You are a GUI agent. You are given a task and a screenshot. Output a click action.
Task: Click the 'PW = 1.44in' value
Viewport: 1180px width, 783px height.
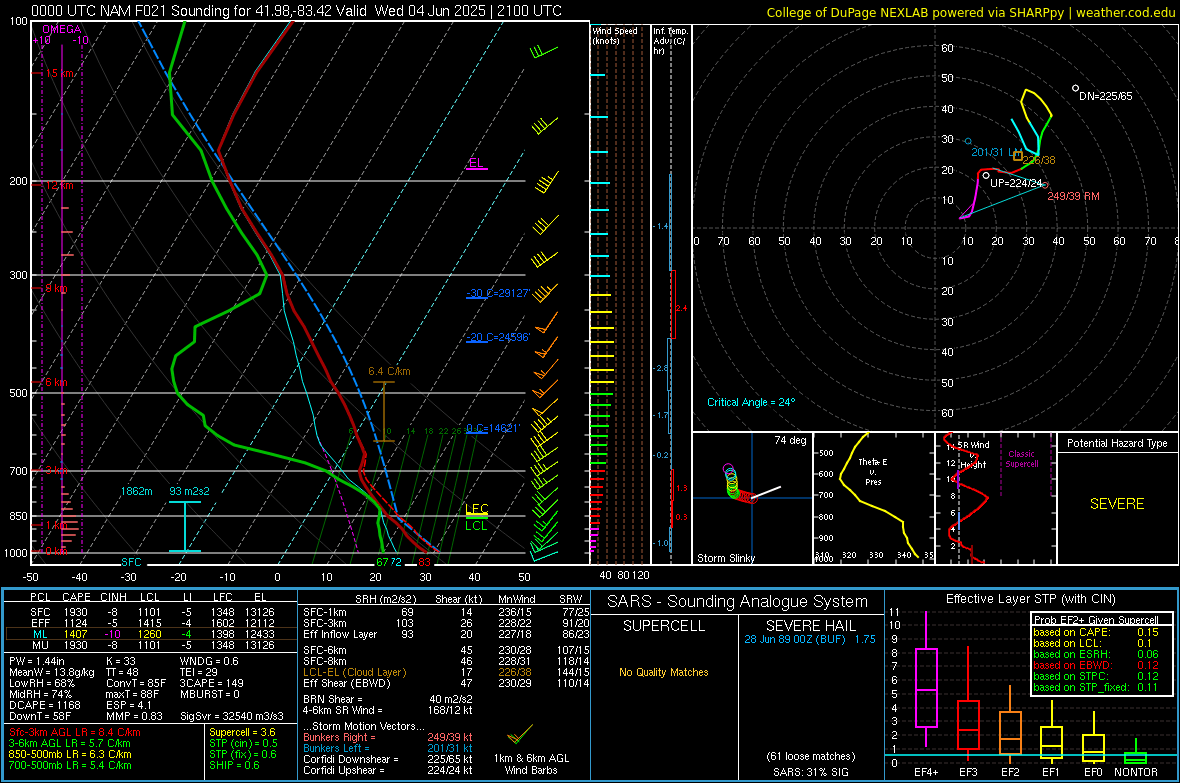[38, 661]
